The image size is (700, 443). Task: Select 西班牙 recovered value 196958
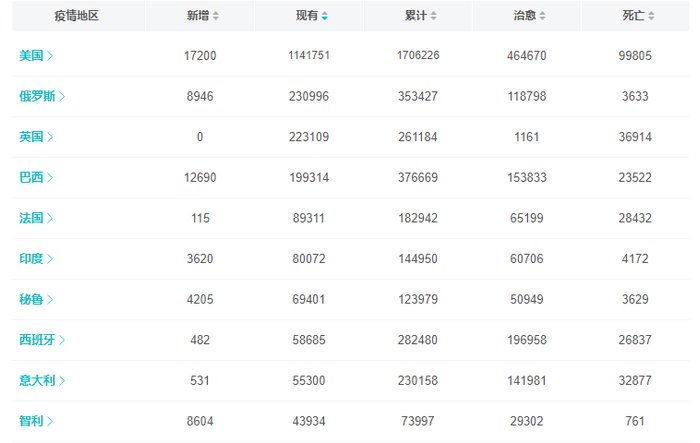tap(527, 340)
